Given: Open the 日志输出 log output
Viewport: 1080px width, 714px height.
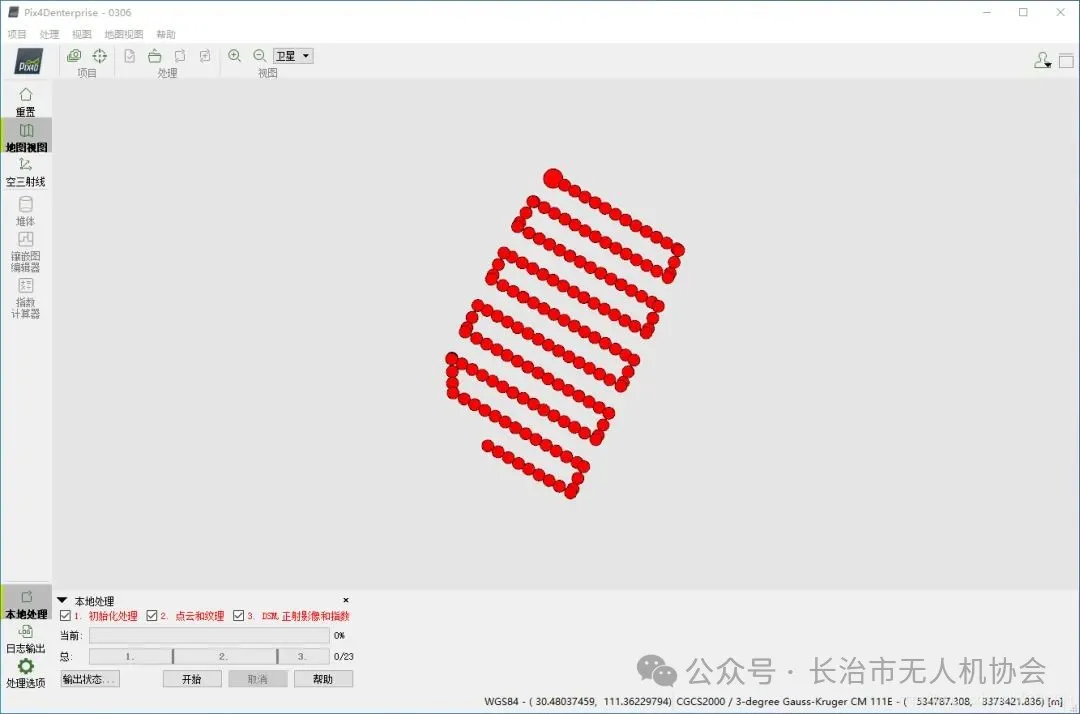Looking at the screenshot, I should (x=25, y=640).
